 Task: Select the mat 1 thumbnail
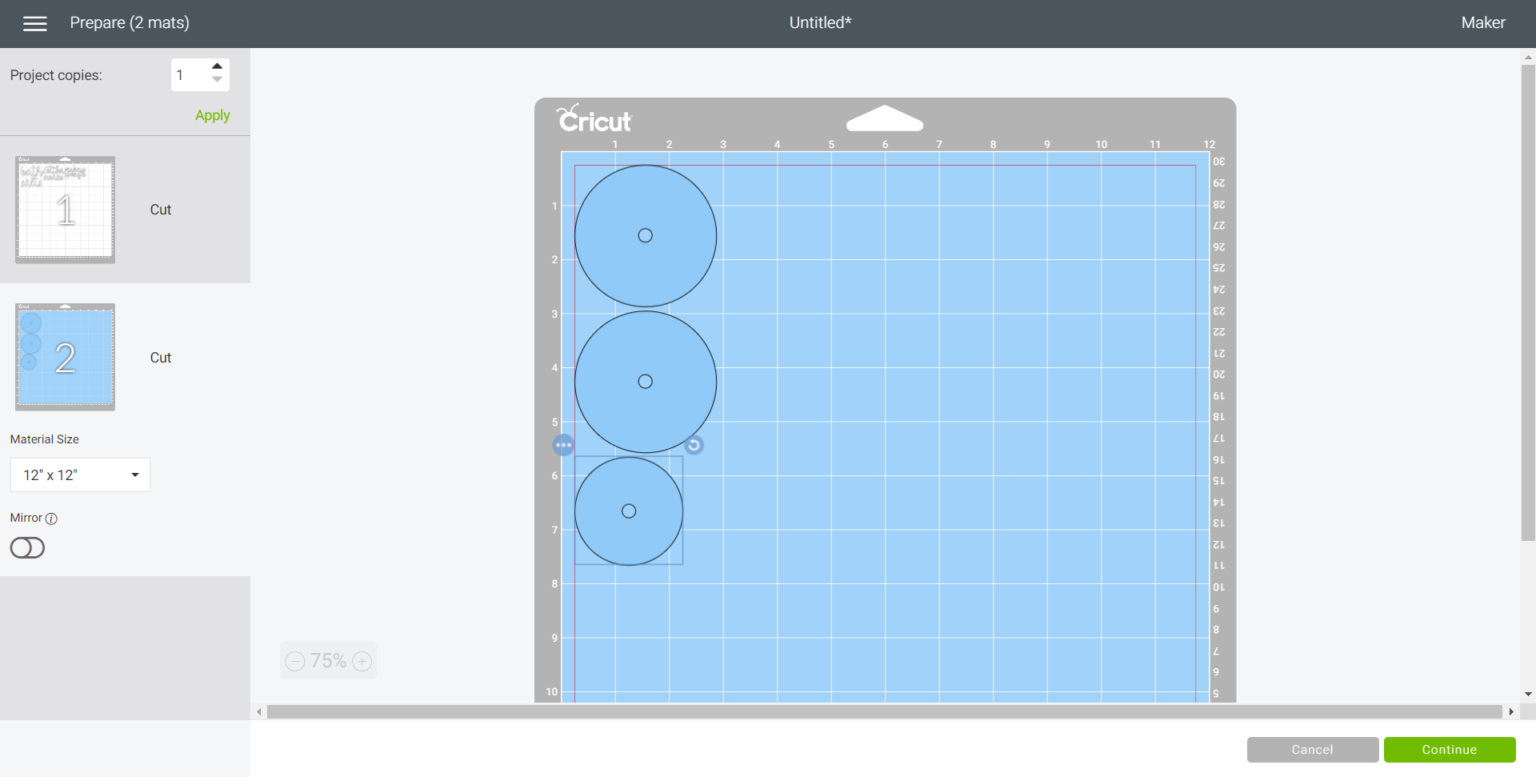point(65,210)
